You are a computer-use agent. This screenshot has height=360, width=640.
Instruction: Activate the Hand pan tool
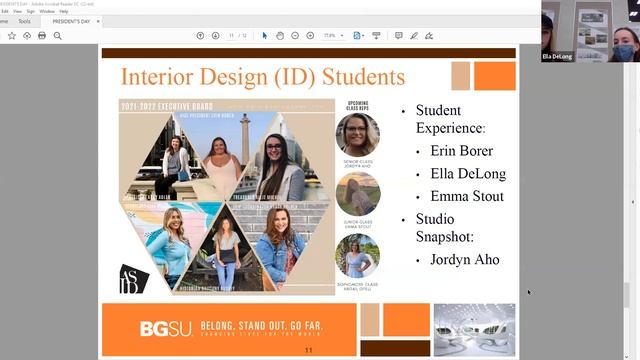(x=280, y=36)
